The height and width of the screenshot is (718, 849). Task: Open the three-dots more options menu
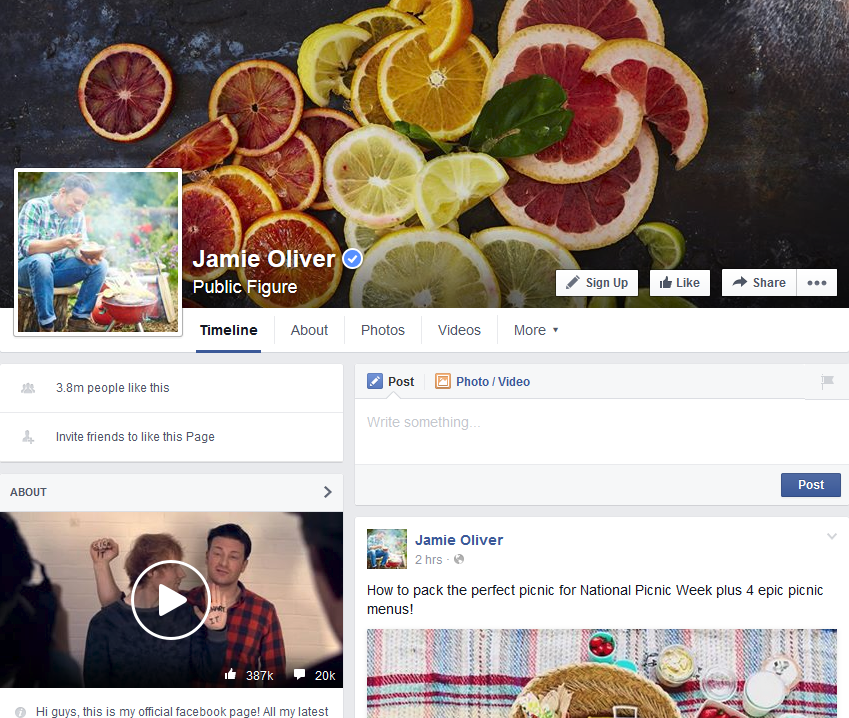tap(817, 283)
